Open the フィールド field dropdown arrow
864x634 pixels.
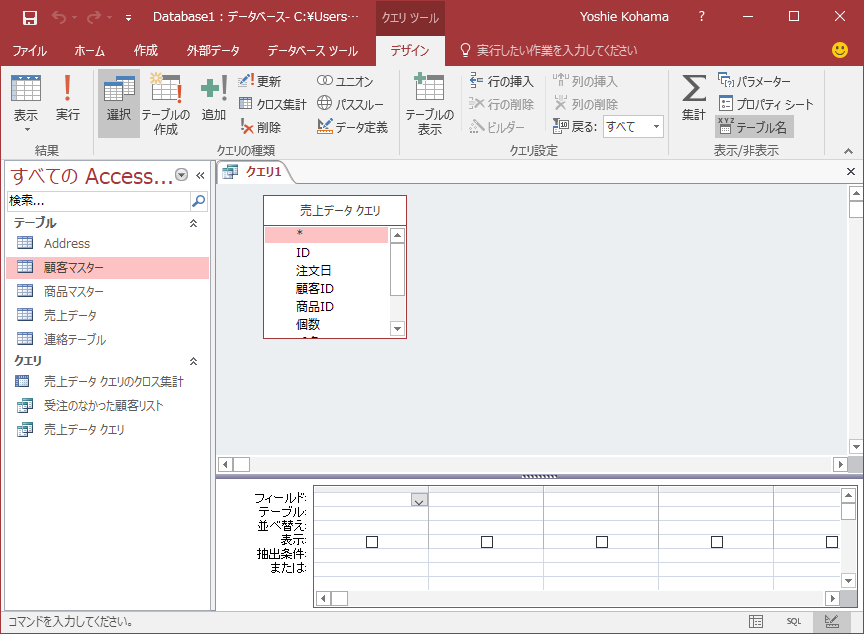tap(419, 500)
